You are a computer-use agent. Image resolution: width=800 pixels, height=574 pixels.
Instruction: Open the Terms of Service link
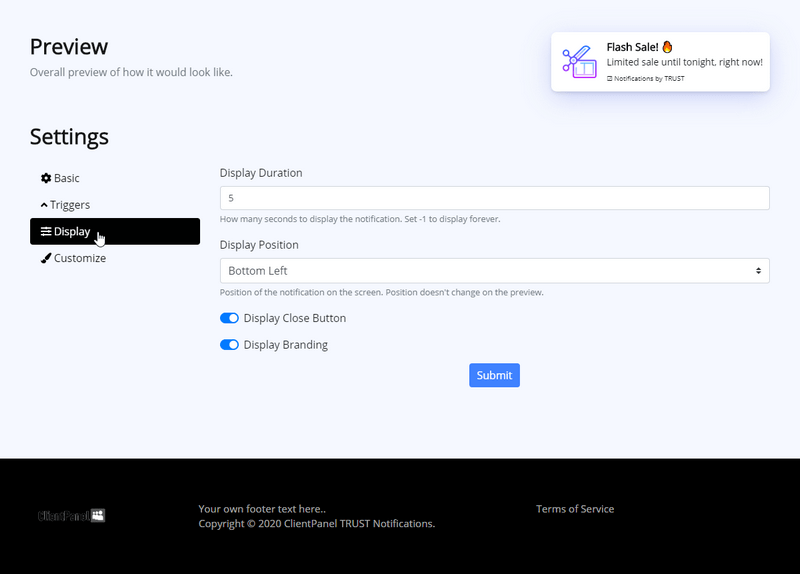(575, 509)
